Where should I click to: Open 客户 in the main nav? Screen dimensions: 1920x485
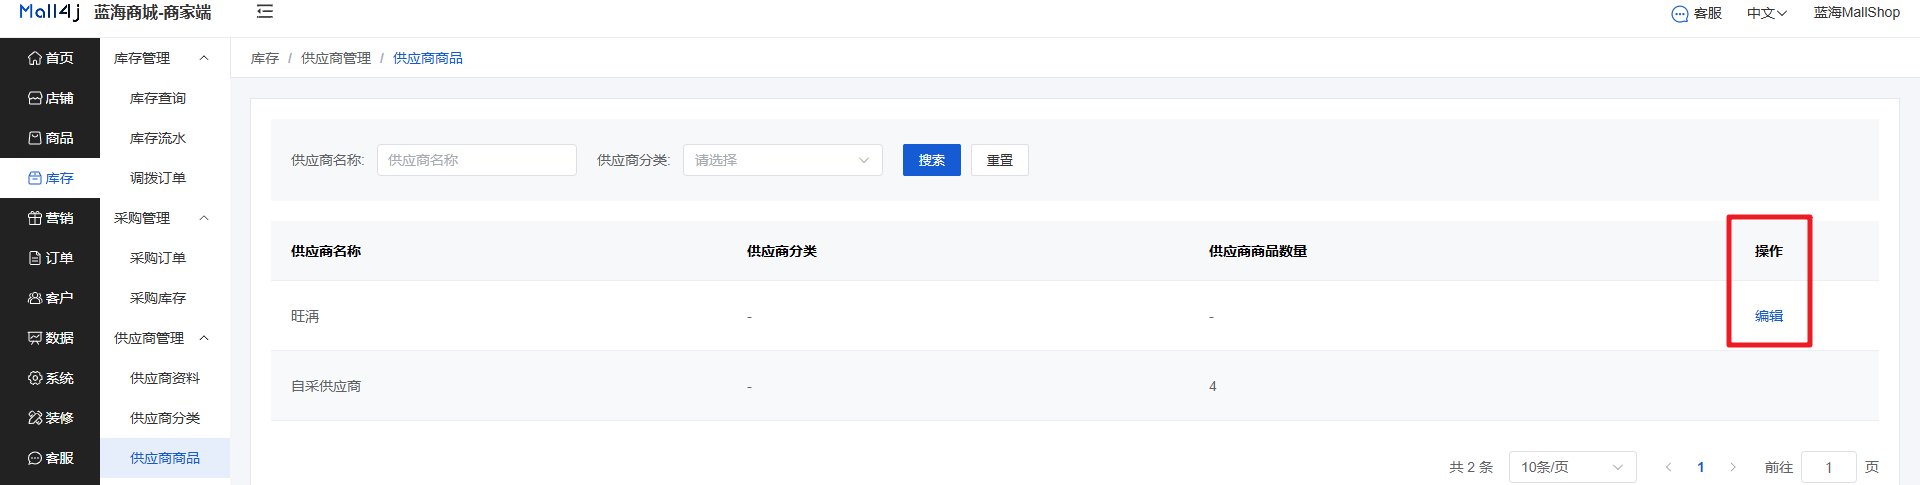point(50,298)
